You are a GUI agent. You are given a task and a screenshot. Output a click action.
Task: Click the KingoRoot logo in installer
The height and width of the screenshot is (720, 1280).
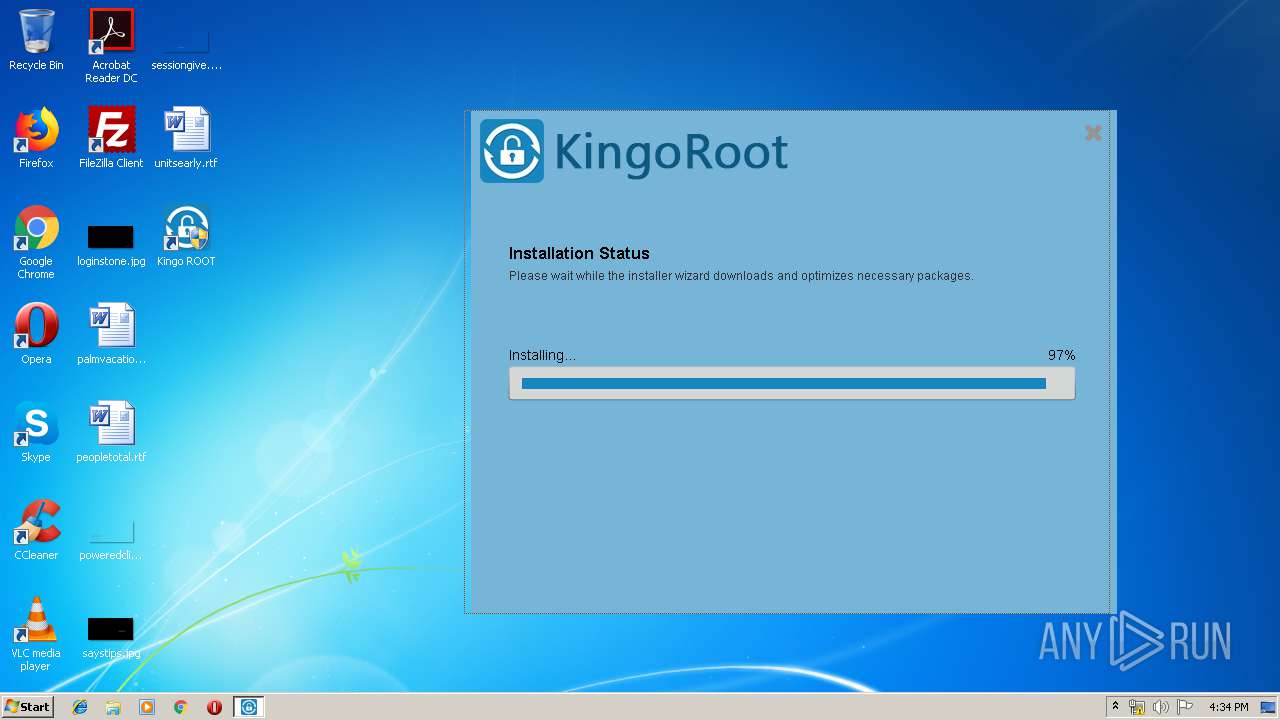click(634, 151)
